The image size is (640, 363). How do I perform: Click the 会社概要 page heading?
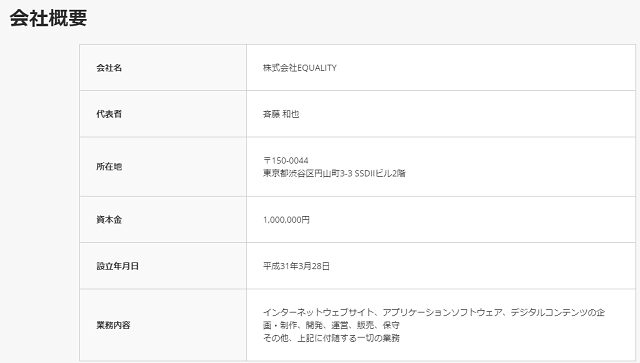48,18
